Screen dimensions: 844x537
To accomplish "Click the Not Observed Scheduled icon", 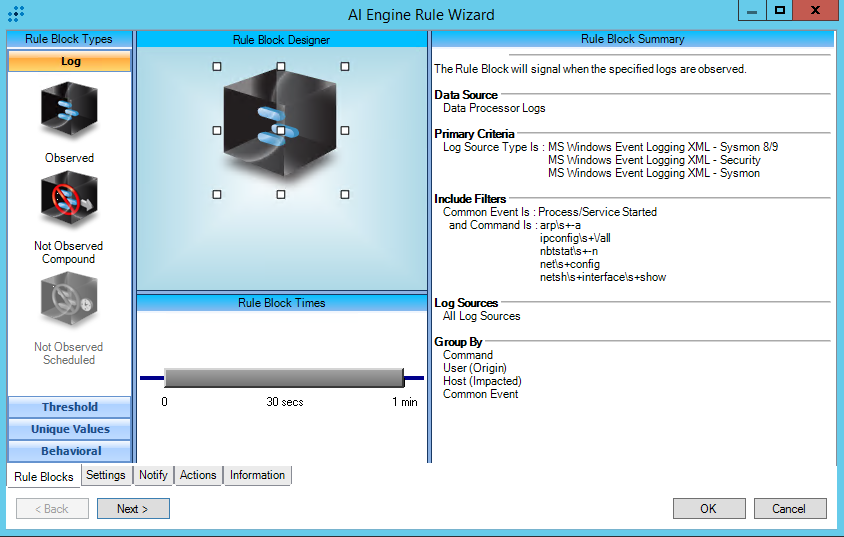I will pos(69,302).
